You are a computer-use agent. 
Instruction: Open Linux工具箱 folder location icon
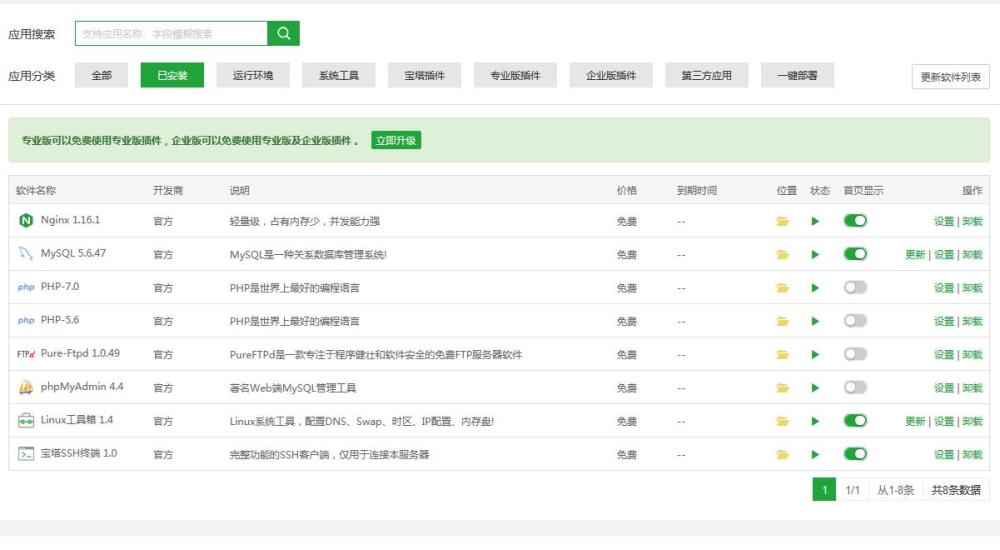click(783, 421)
